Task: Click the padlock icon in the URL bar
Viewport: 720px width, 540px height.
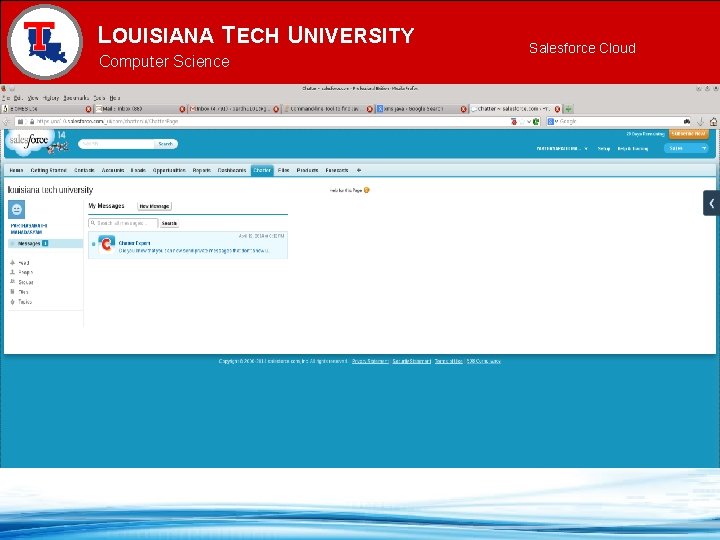Action: [x=32, y=122]
